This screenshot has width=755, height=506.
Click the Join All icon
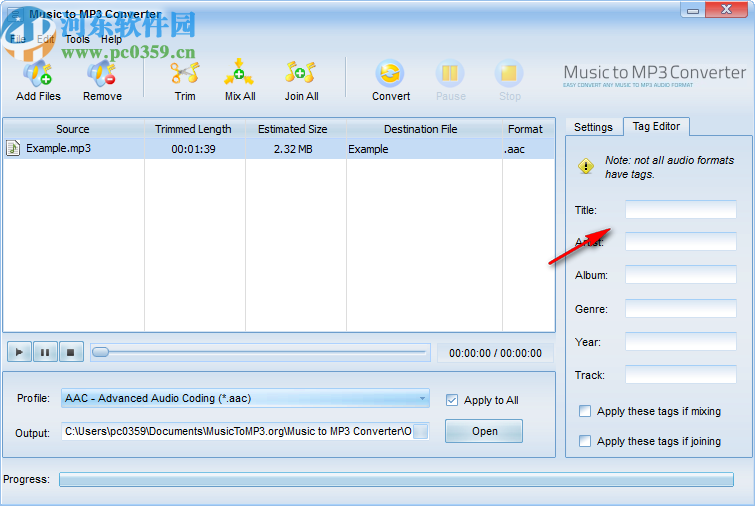(300, 73)
